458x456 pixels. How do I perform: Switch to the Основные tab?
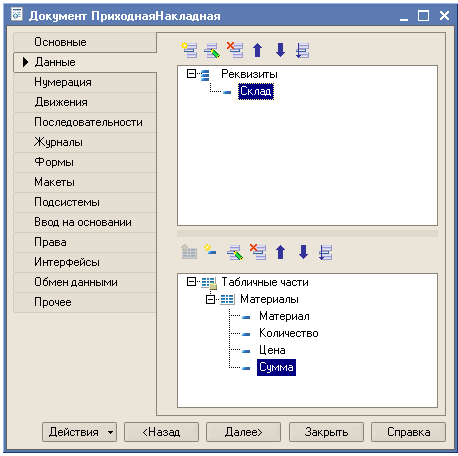(x=85, y=42)
